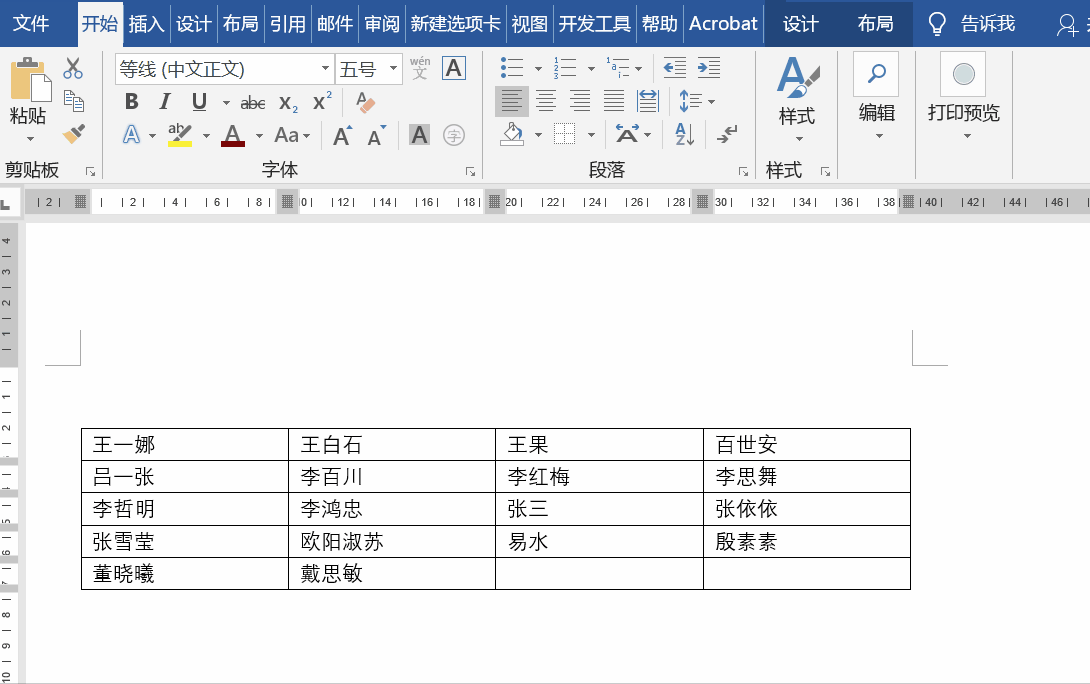Toggle center paragraph alignment
Screen dimensions: 1090x684
[x=545, y=101]
